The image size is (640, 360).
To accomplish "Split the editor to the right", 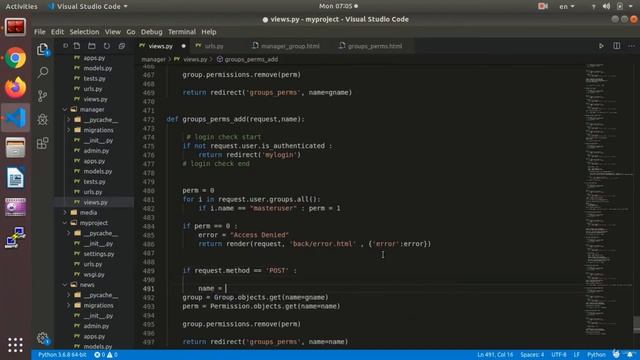I will coord(616,46).
